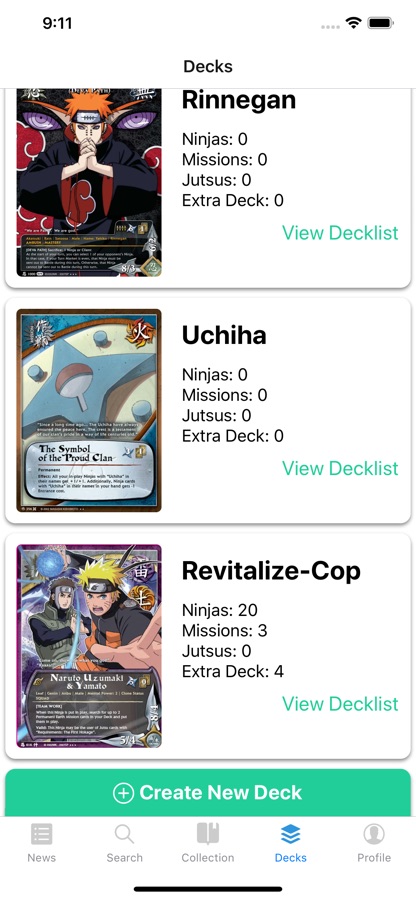View Decklist for Rinnegan deck
Screen dimensions: 416x900
340,232
